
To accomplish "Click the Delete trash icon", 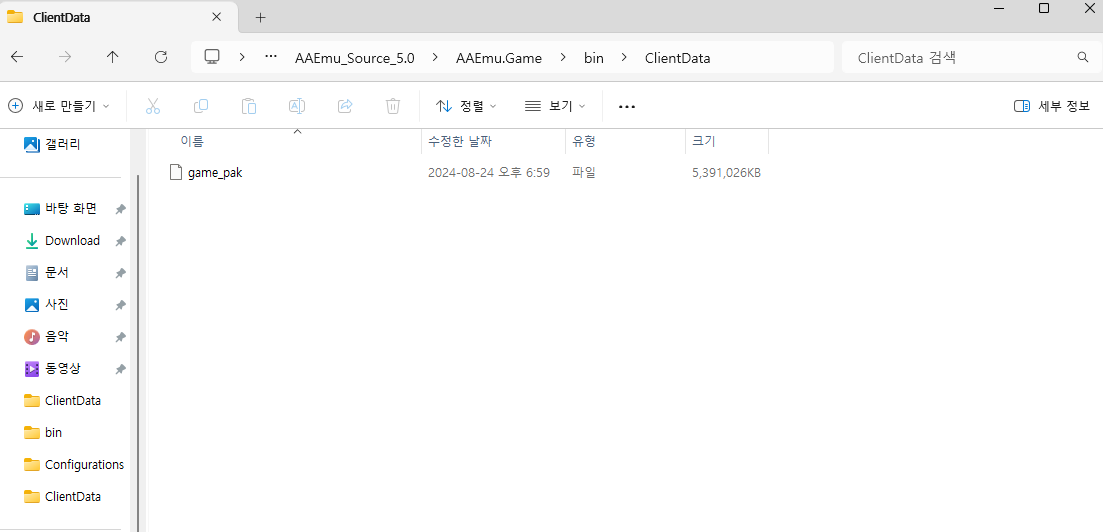I will 393,106.
